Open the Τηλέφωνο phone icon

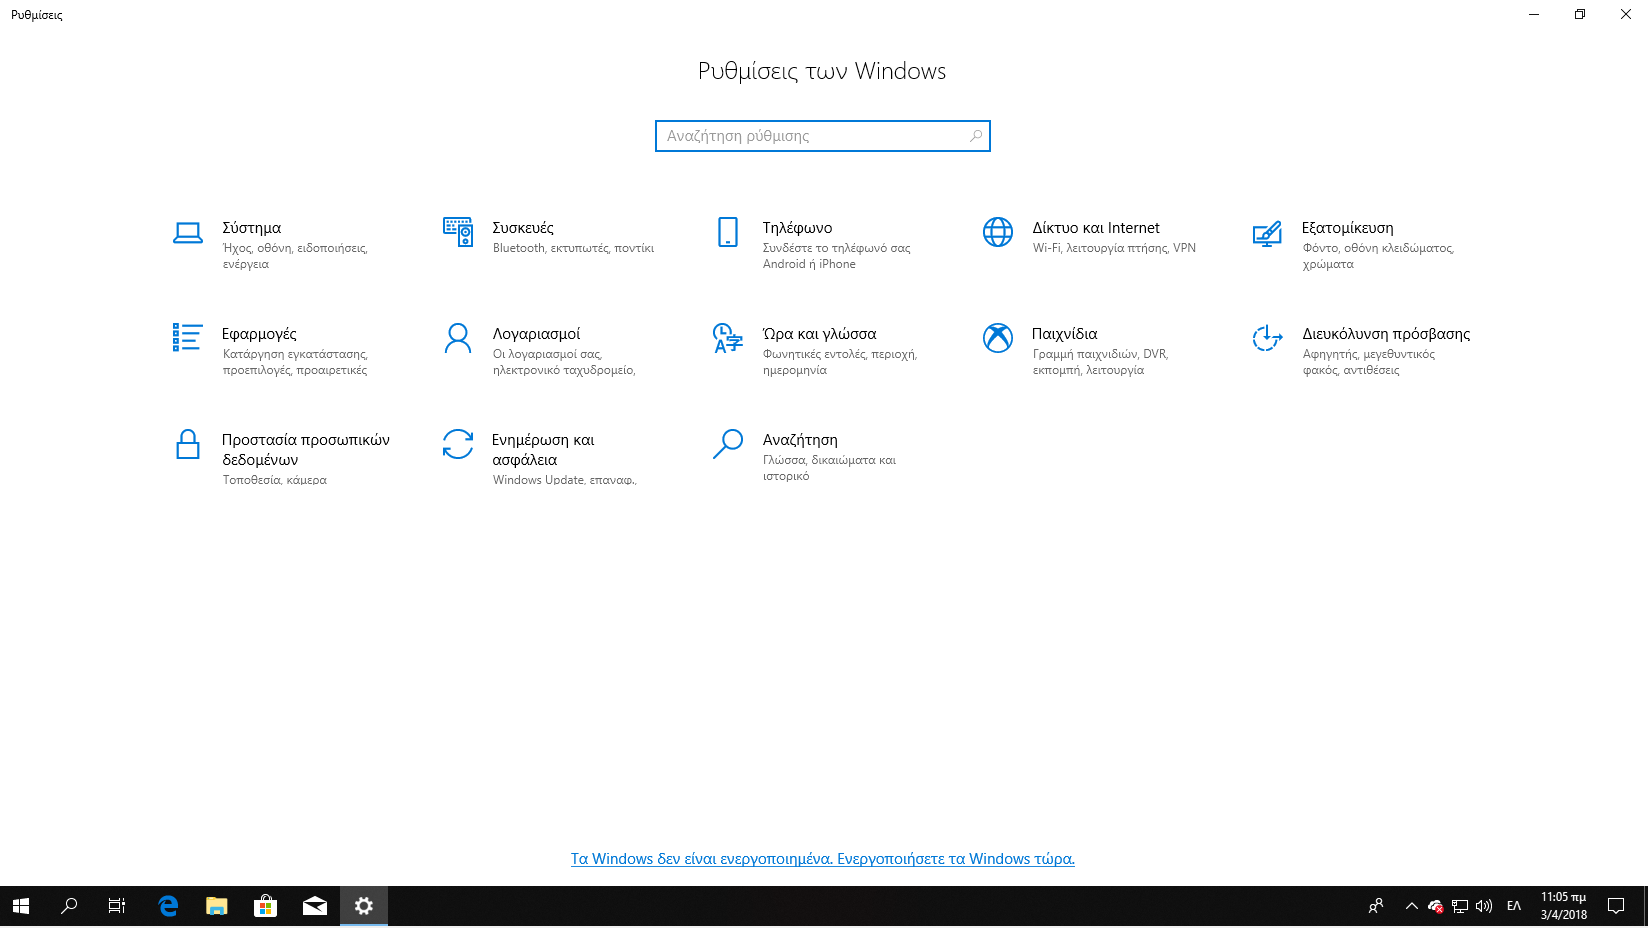(x=728, y=232)
